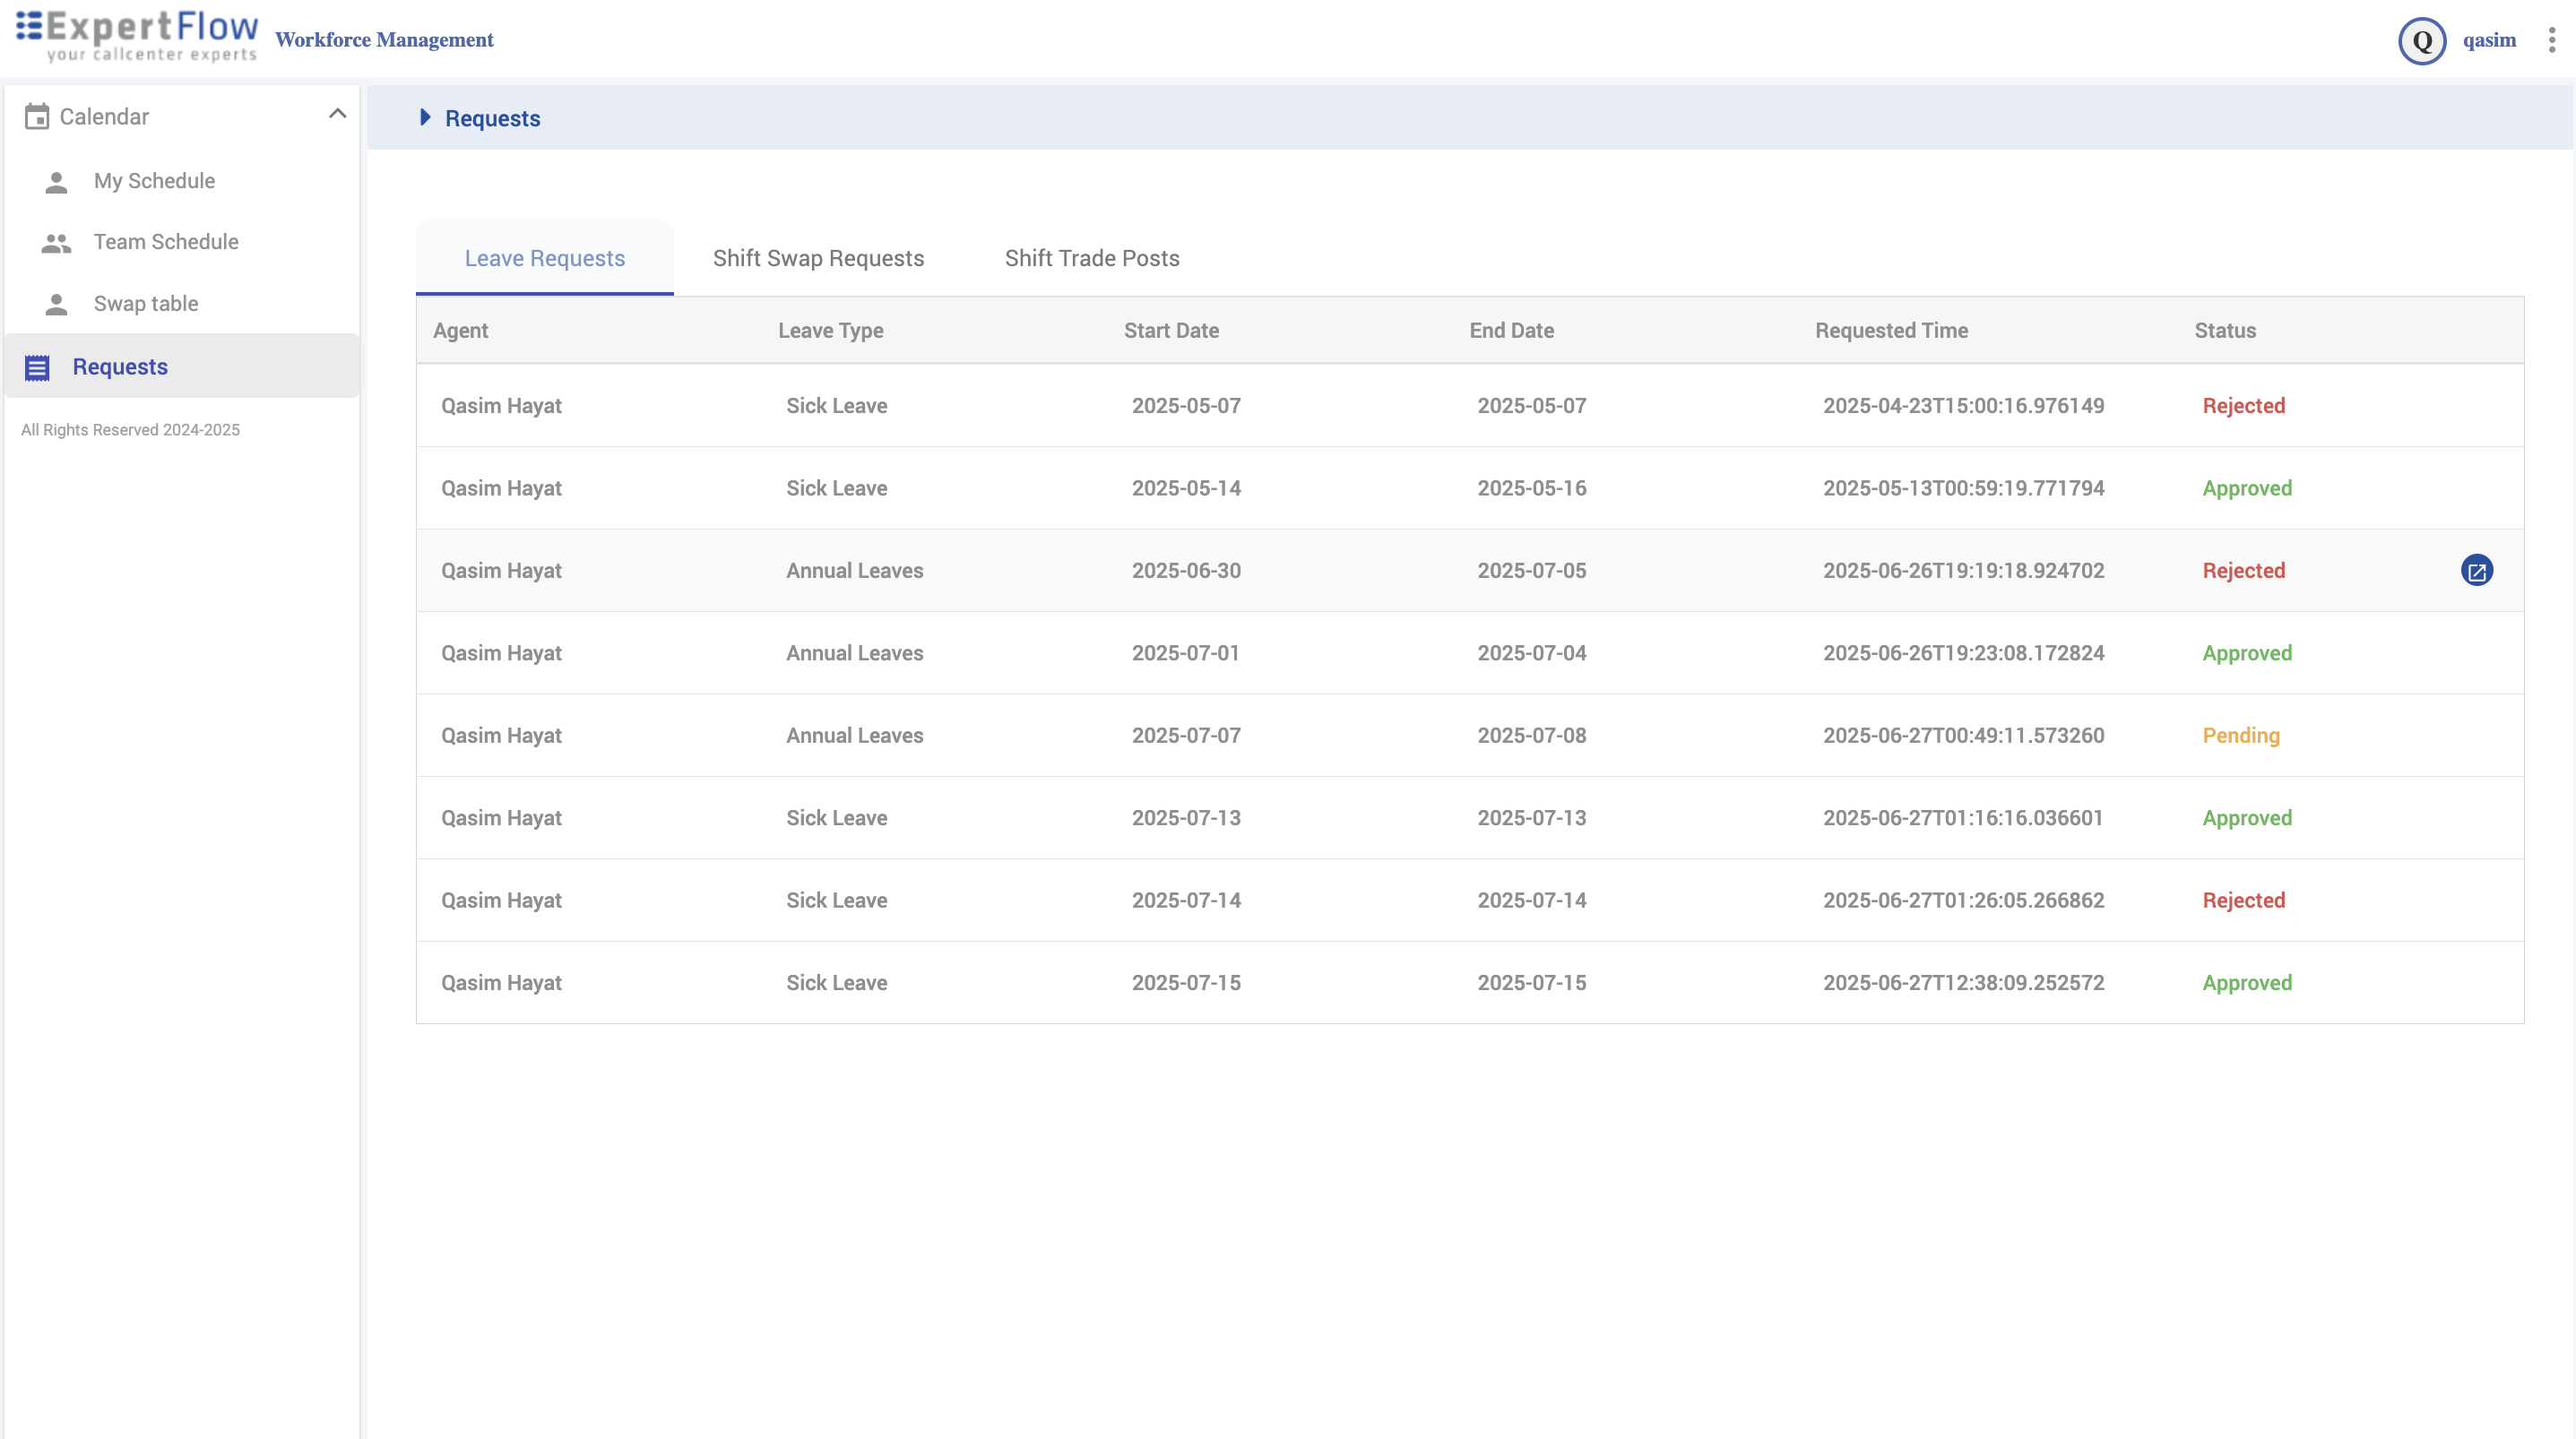
Task: Click the Team Schedule group icon
Action: 56,243
